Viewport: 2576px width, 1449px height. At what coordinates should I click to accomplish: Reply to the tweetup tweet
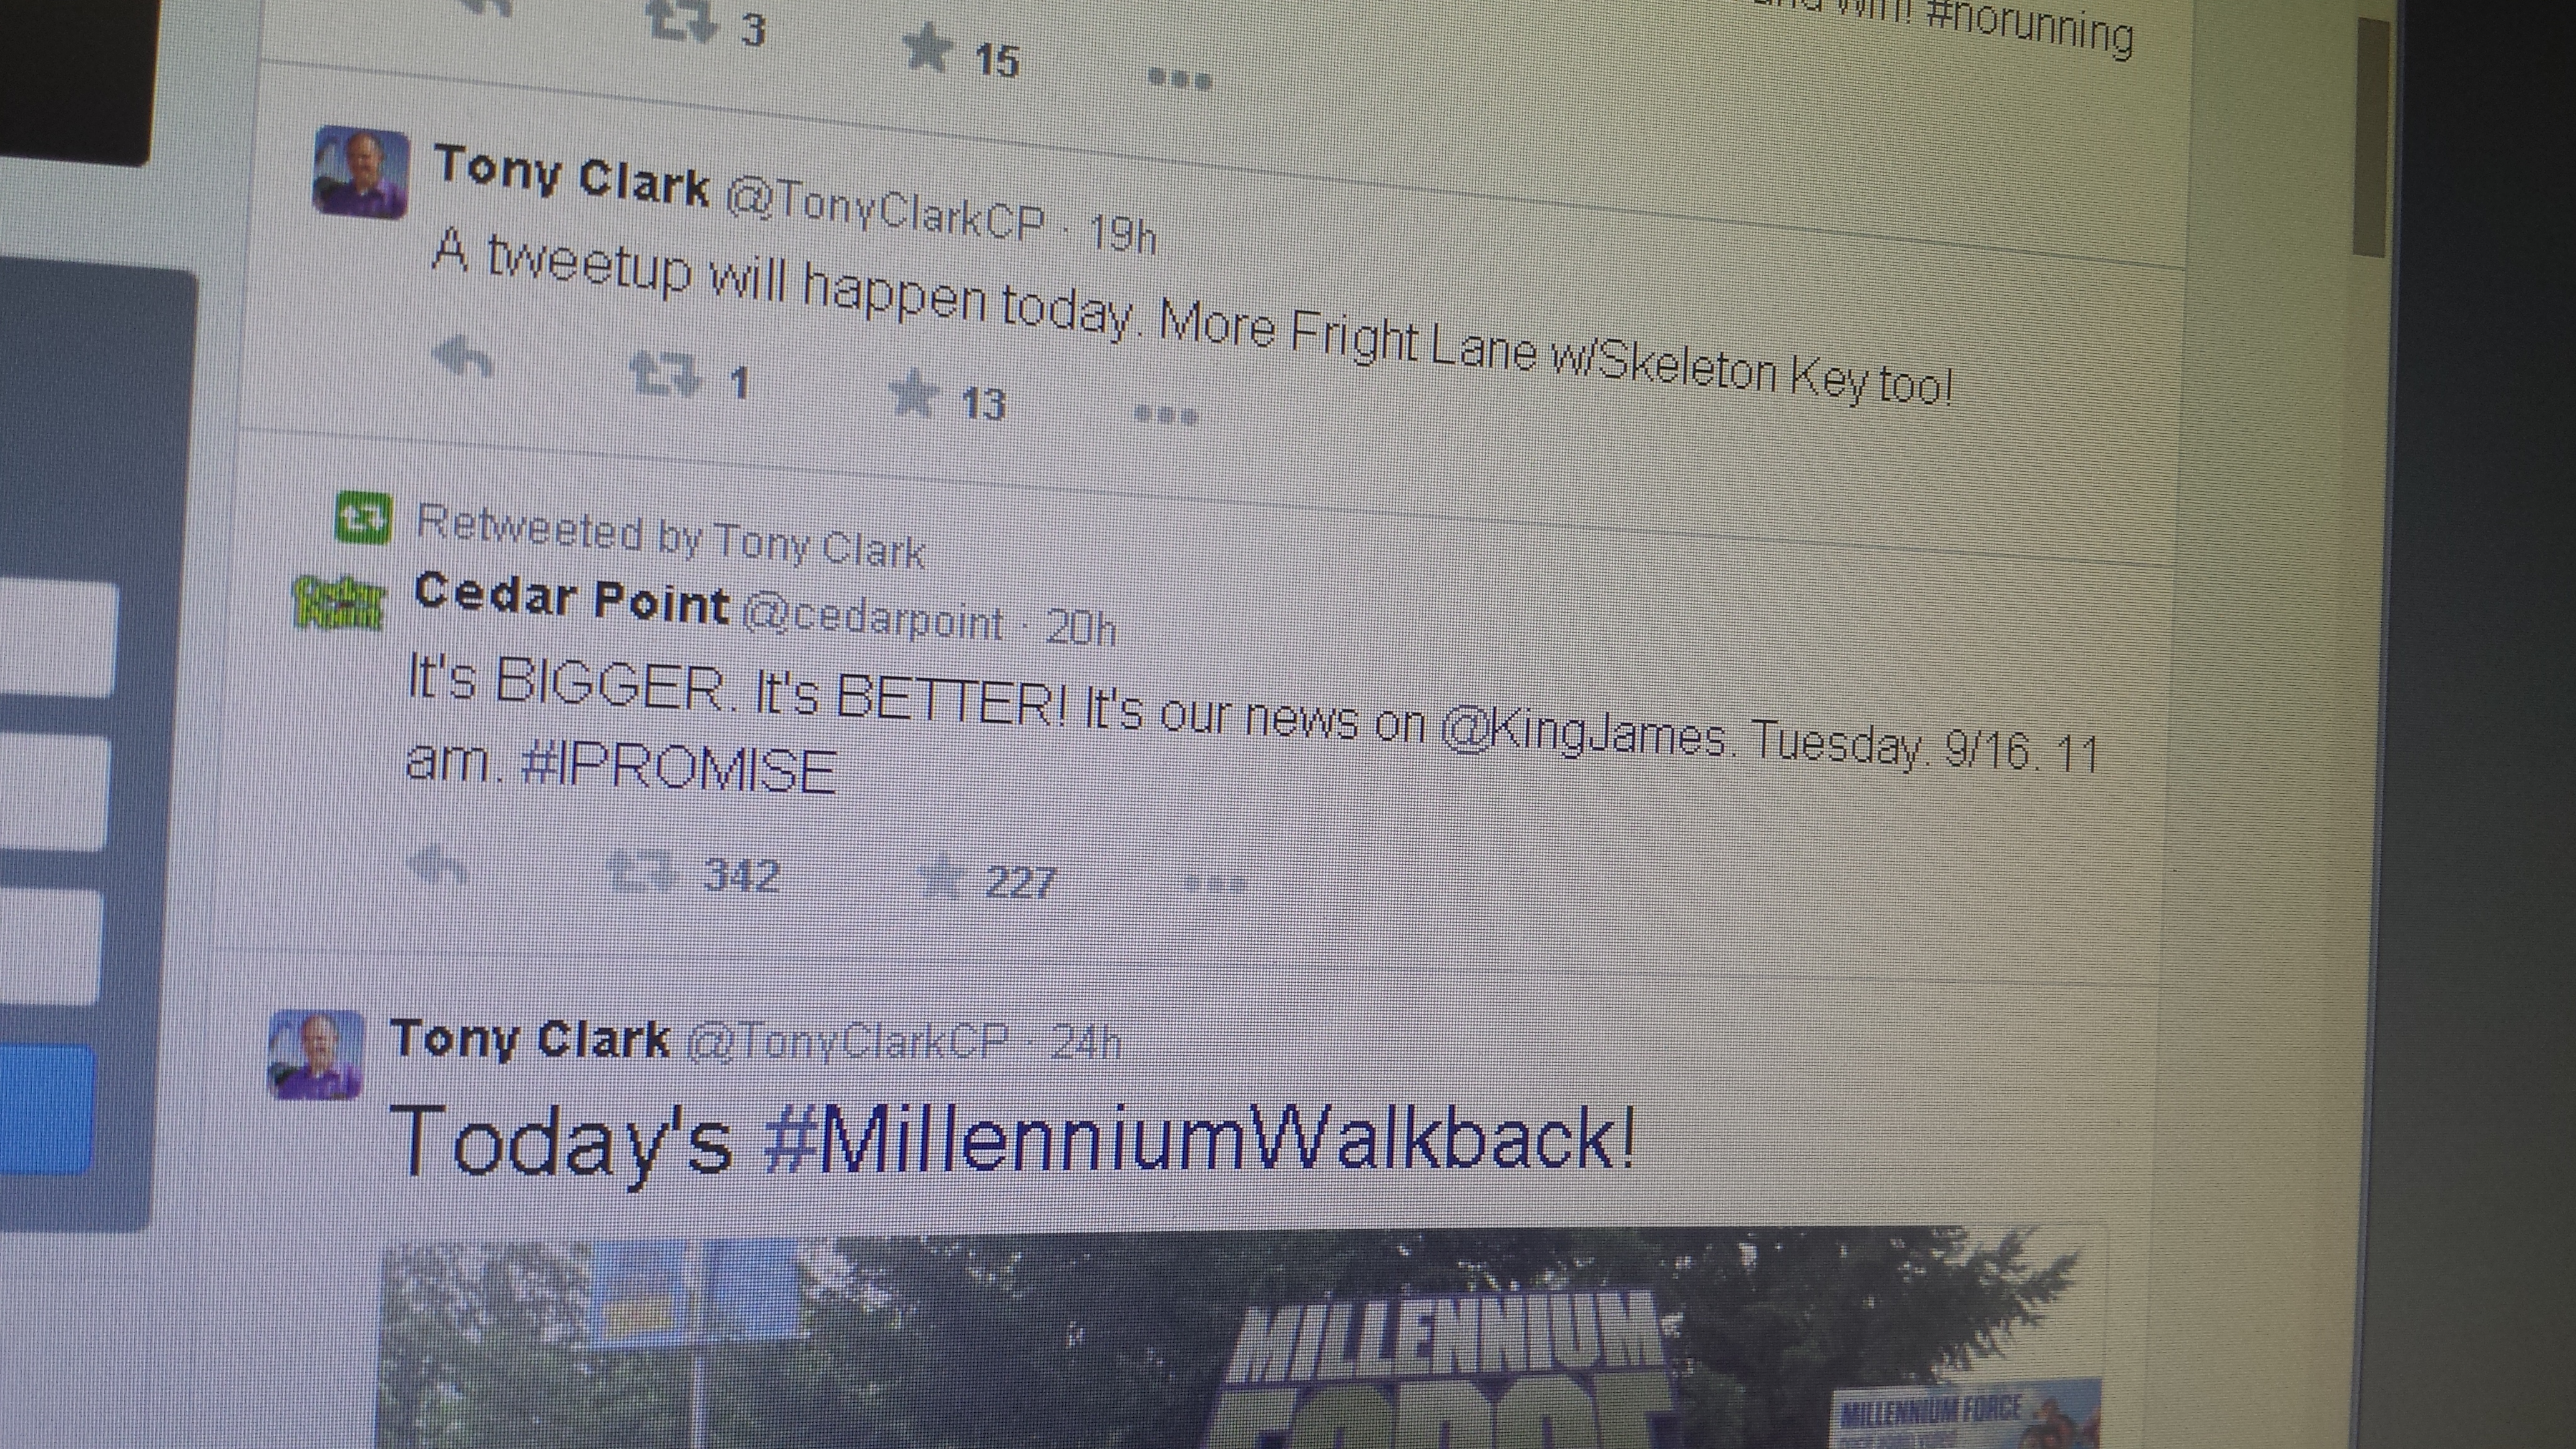tap(463, 357)
